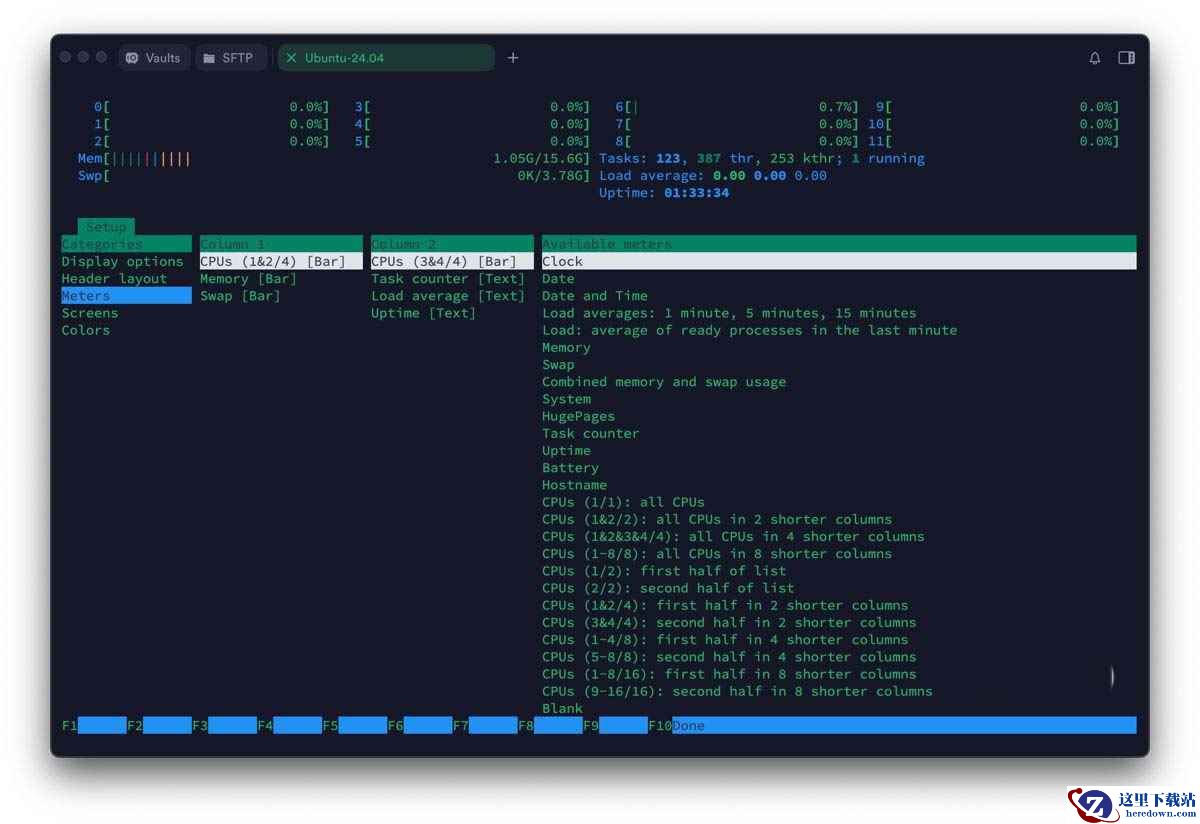Click the Tasks: 123 summary line
This screenshot has height=824, width=1200.
point(762,159)
